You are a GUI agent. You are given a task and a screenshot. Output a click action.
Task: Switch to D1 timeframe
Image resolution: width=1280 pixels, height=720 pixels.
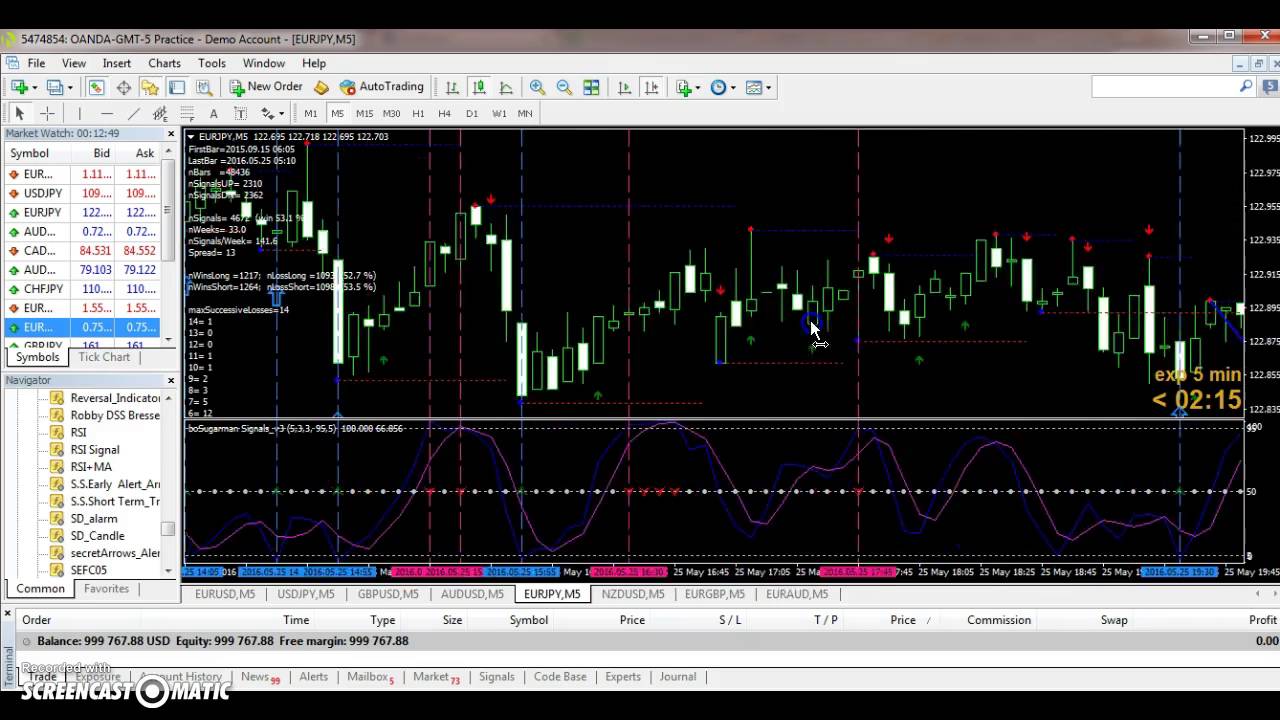472,113
